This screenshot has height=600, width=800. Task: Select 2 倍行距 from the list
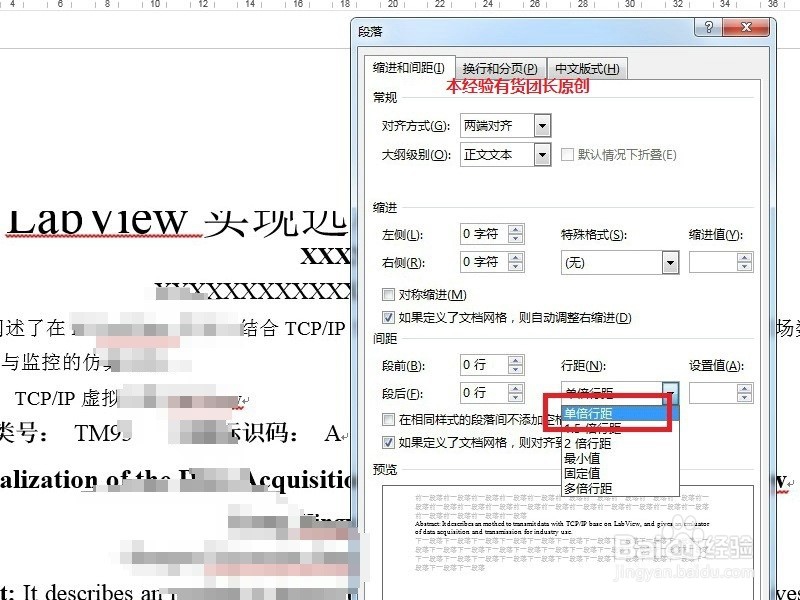click(620, 443)
